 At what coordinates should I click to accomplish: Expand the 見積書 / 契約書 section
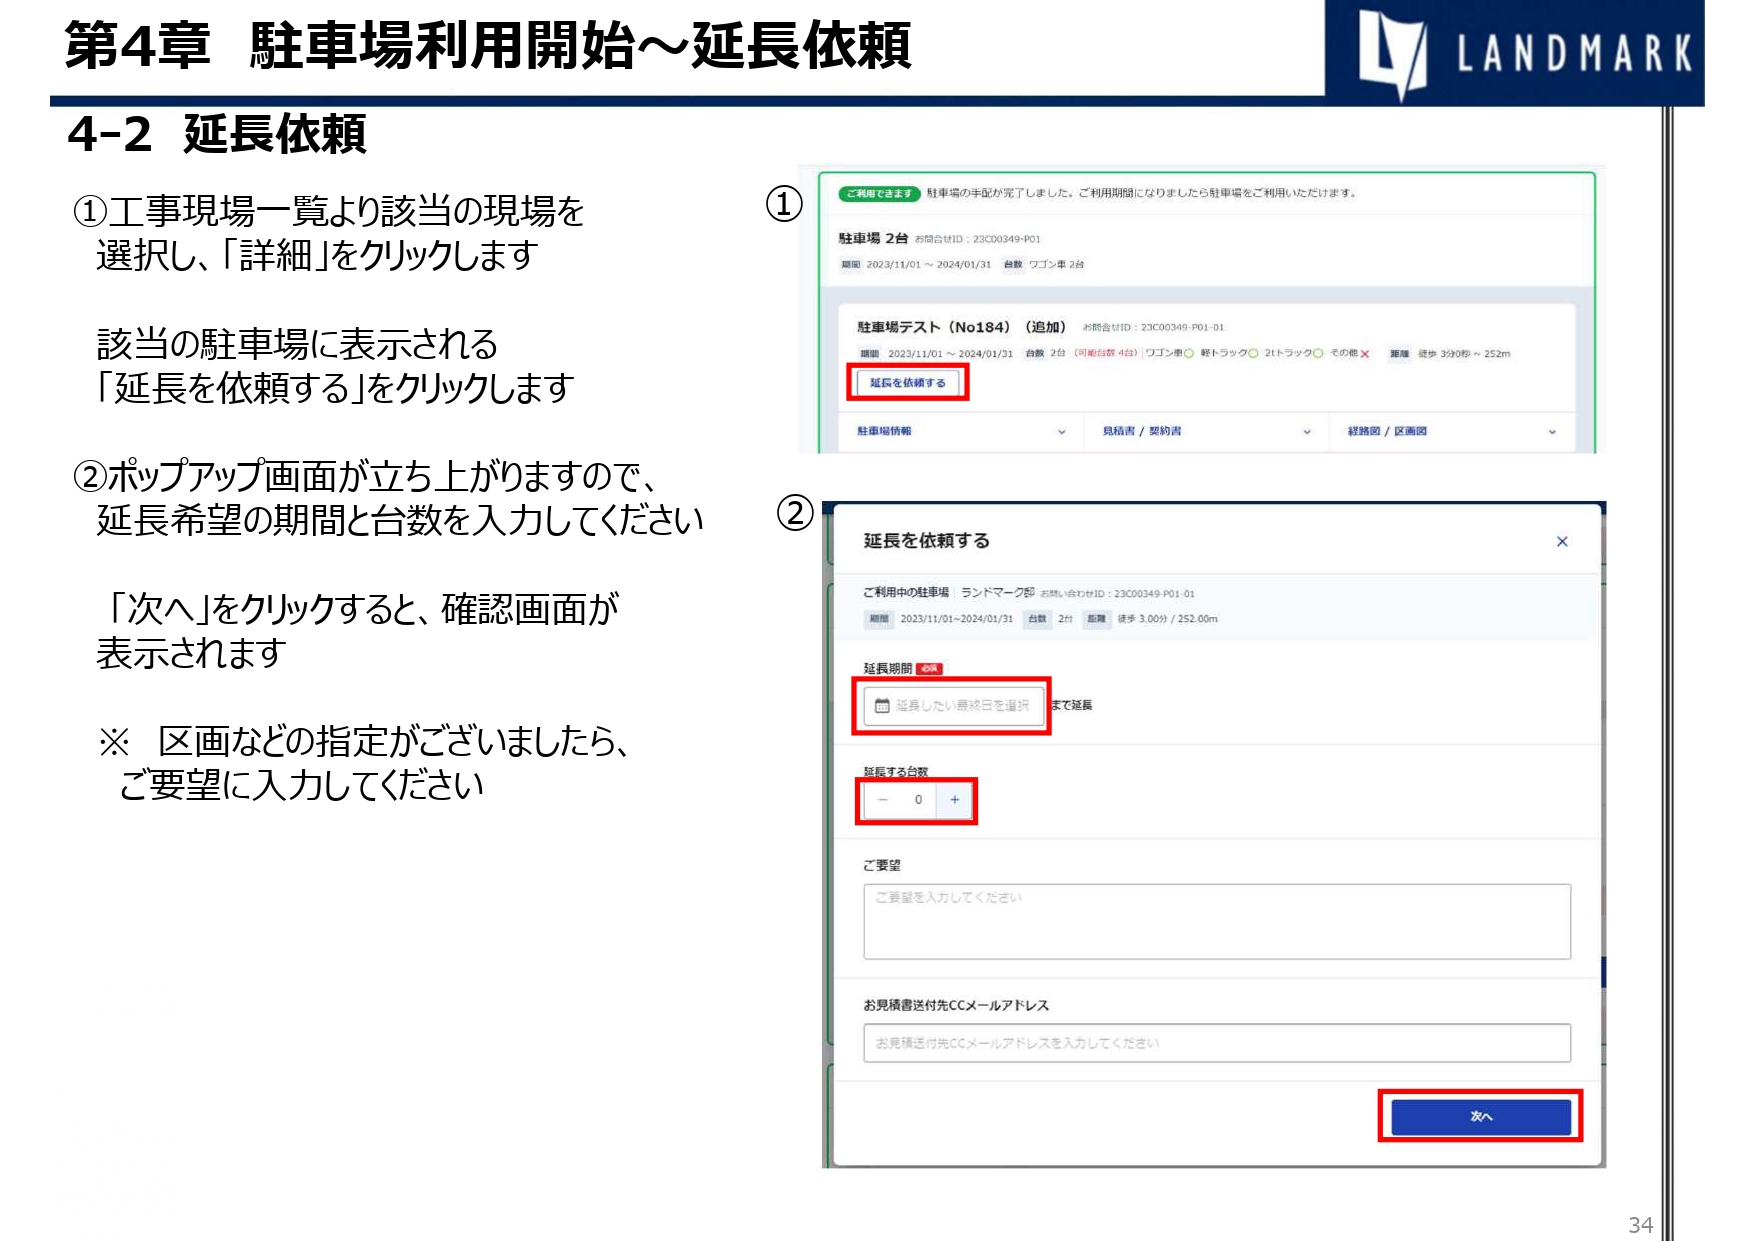[1206, 431]
